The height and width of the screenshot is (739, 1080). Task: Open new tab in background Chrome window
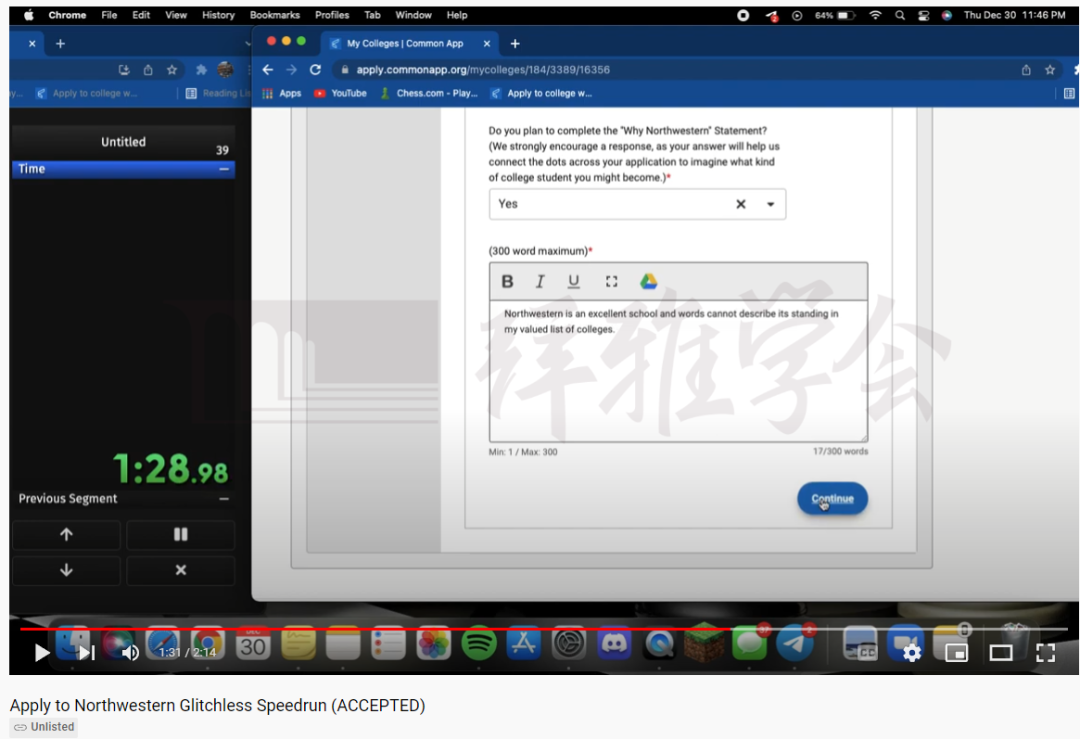click(x=61, y=43)
